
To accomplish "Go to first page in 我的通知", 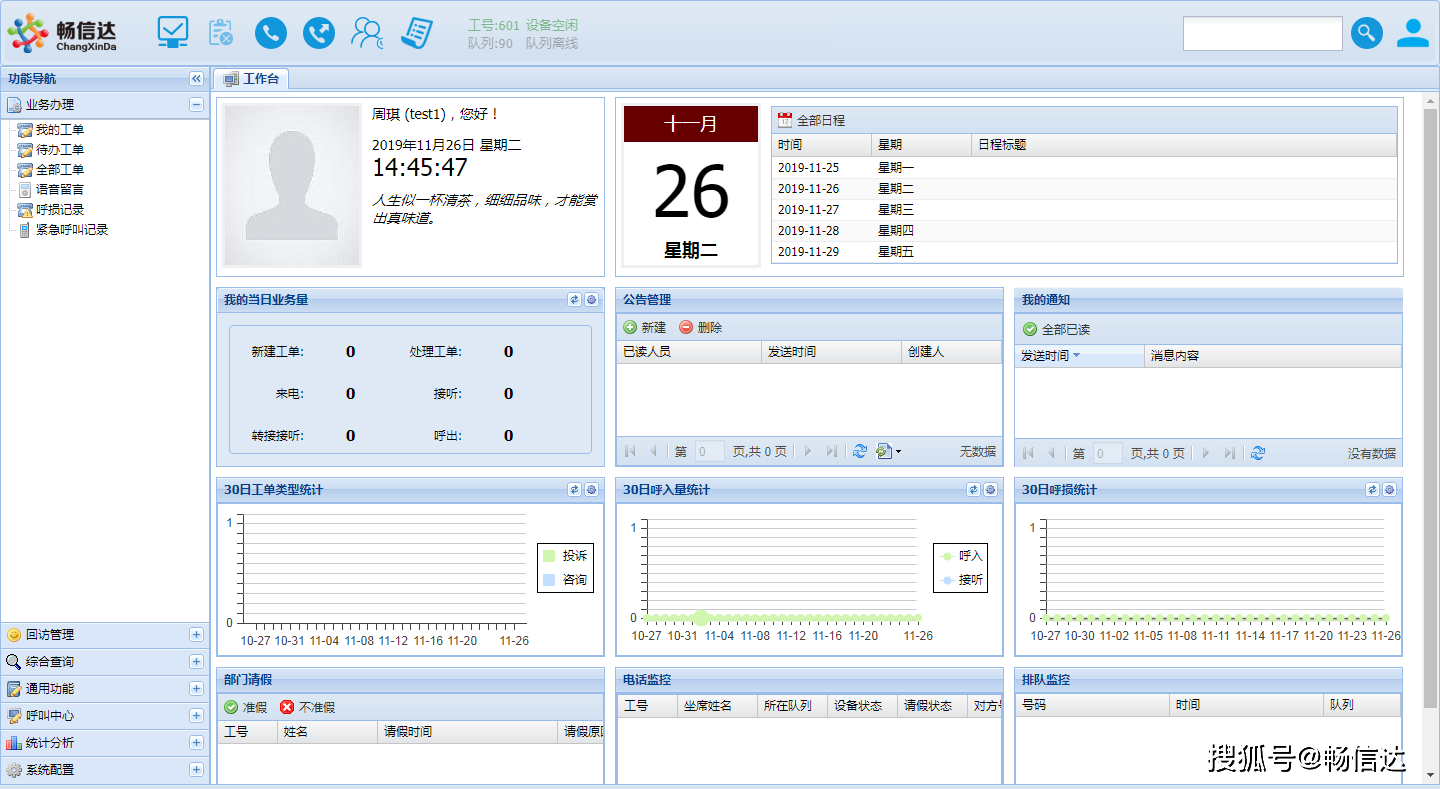I will pos(1027,453).
